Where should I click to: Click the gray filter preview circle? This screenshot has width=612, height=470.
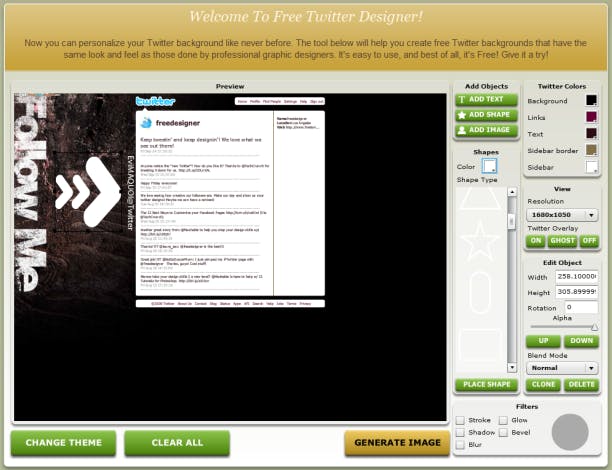[570, 432]
